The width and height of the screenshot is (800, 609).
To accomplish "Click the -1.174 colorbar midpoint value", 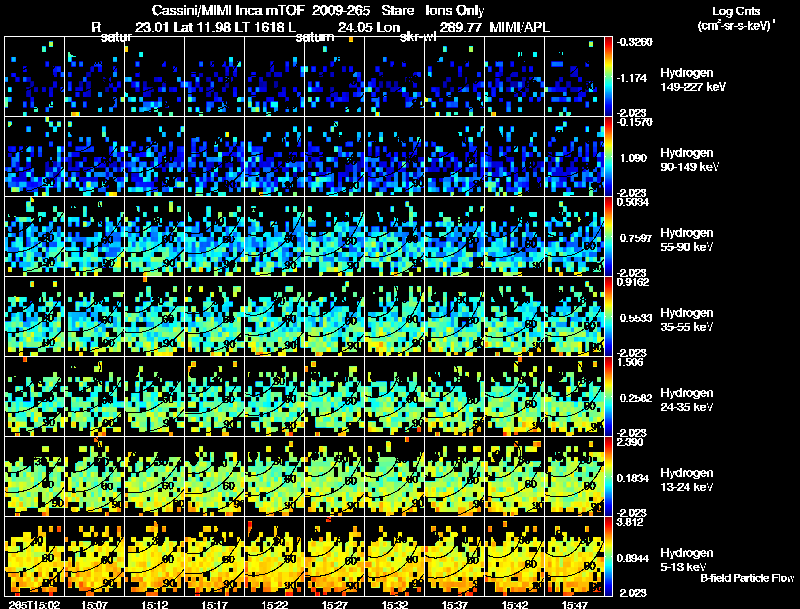I will (633, 78).
